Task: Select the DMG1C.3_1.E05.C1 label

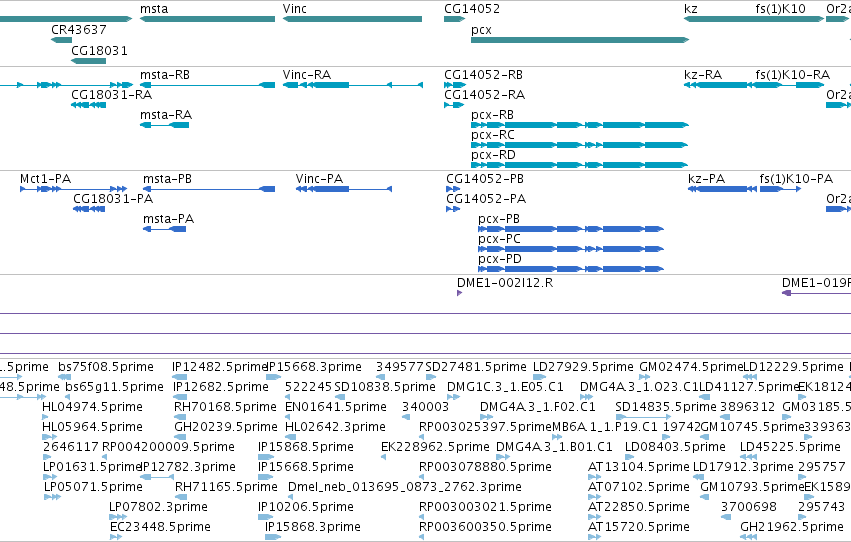Action: pos(505,387)
